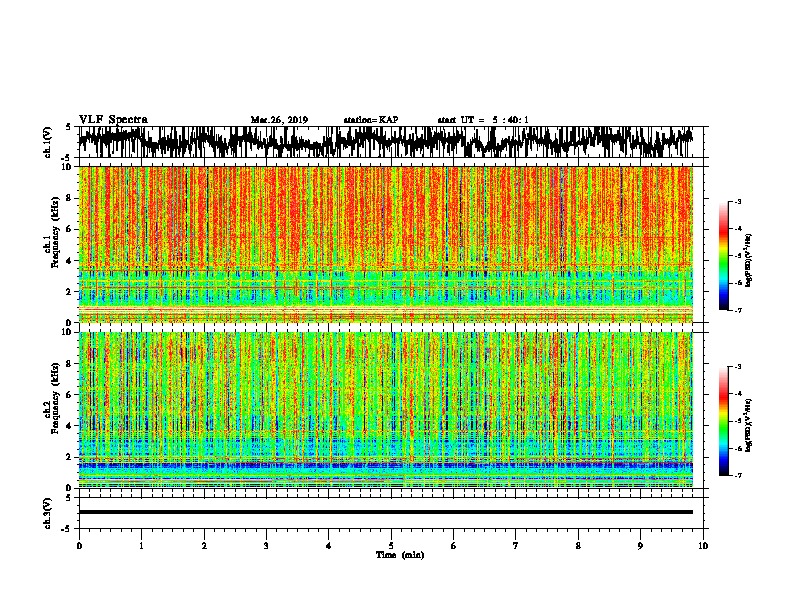Click the time axis tick label "3"

[266, 546]
